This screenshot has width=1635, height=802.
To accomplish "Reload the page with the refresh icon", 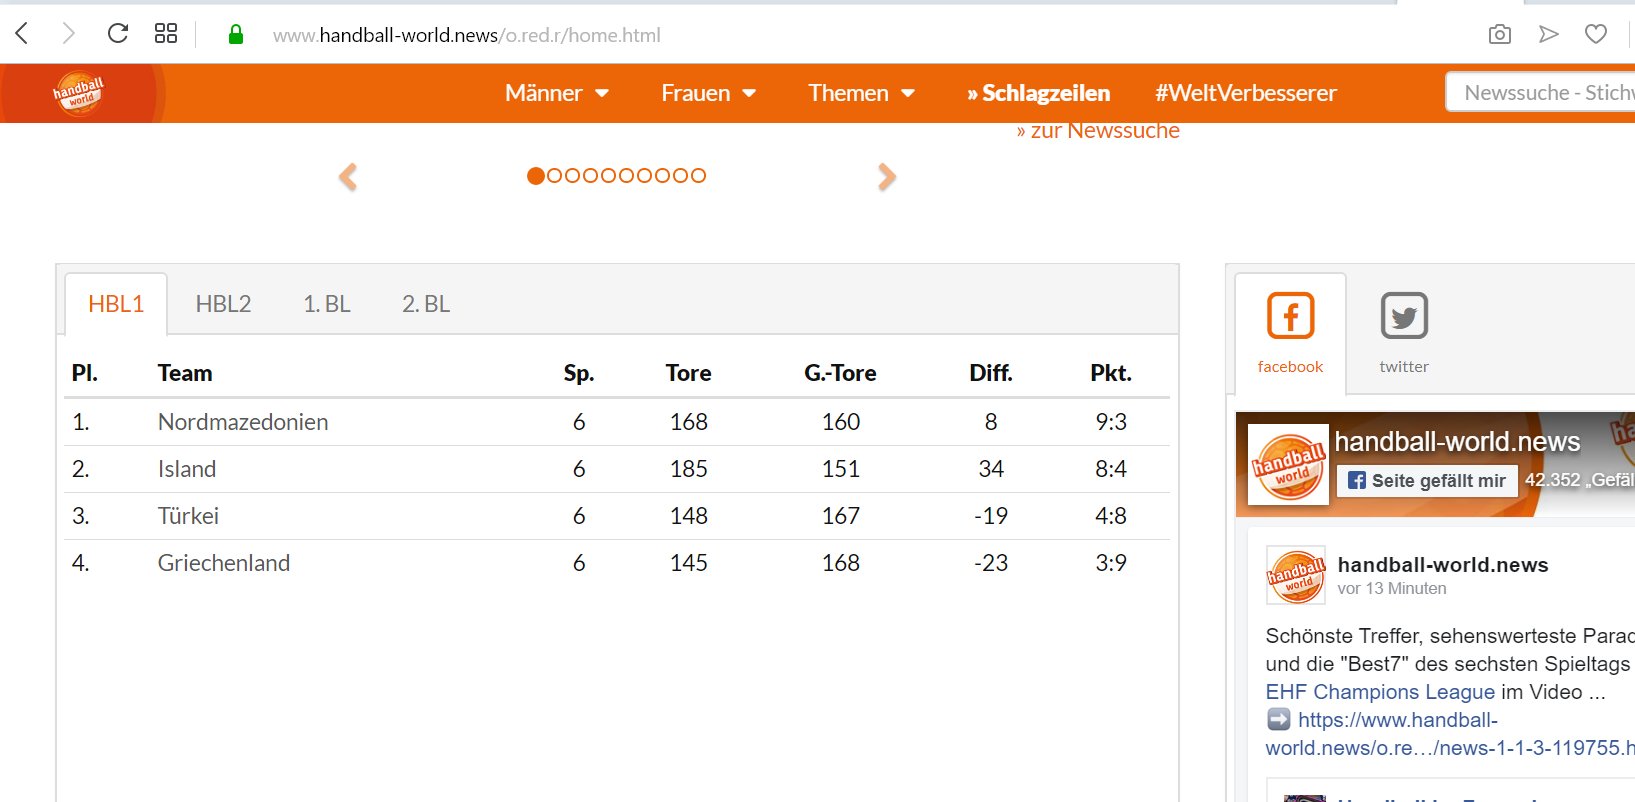I will pyautogui.click(x=118, y=34).
